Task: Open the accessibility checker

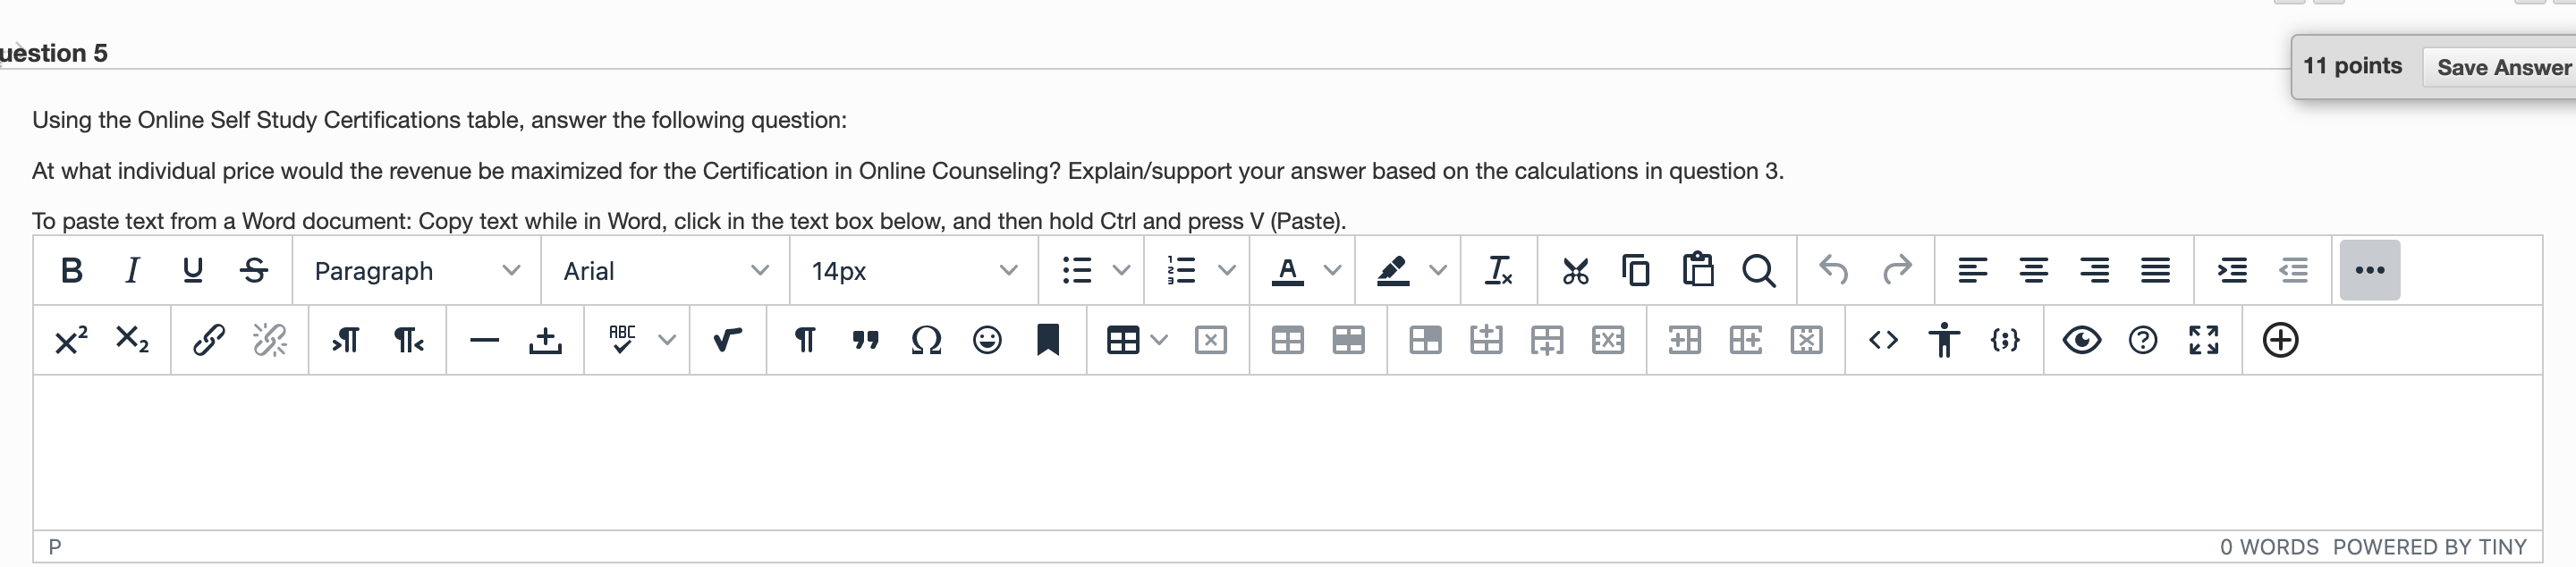Action: tap(1944, 341)
